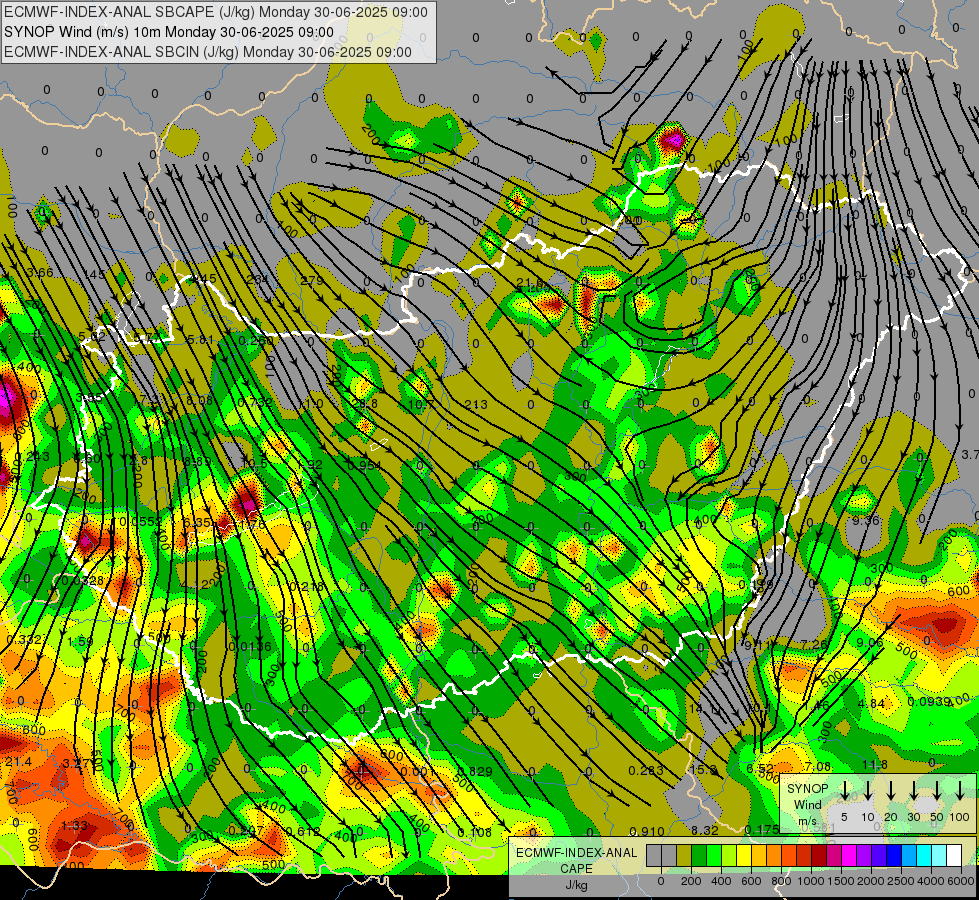Click the '3.66' value on the map
The image size is (979, 900).
pyautogui.click(x=40, y=272)
